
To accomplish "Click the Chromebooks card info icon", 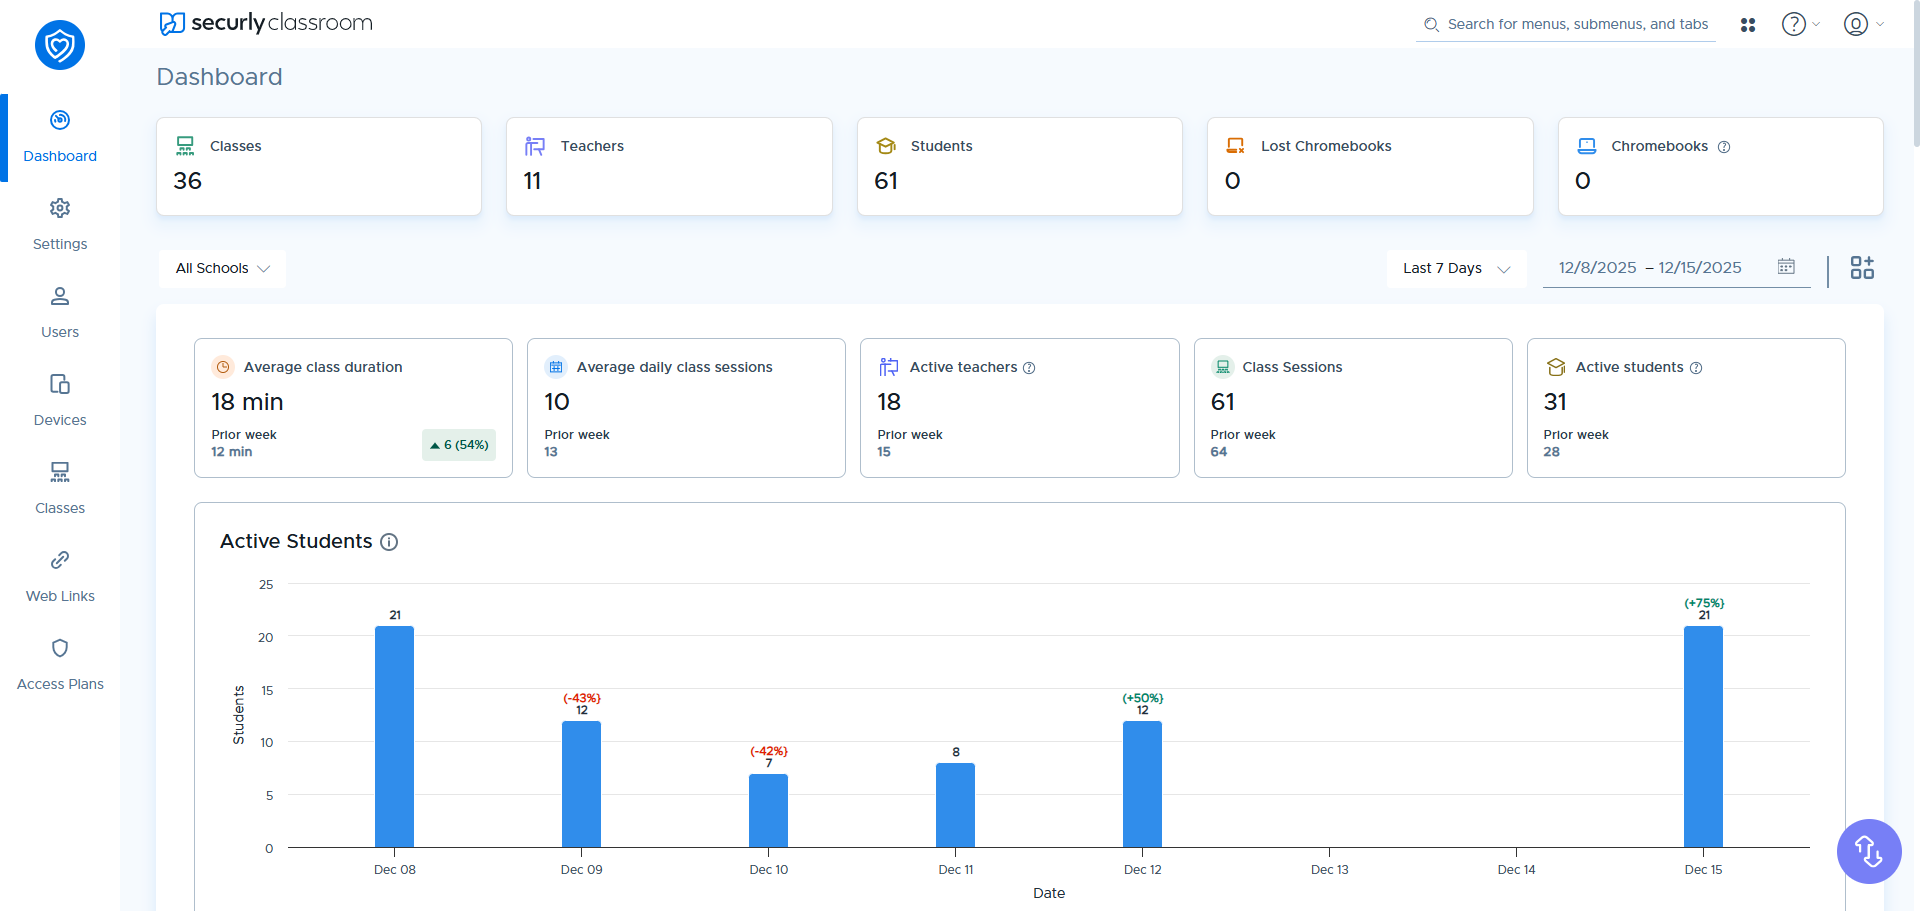I will [1724, 147].
